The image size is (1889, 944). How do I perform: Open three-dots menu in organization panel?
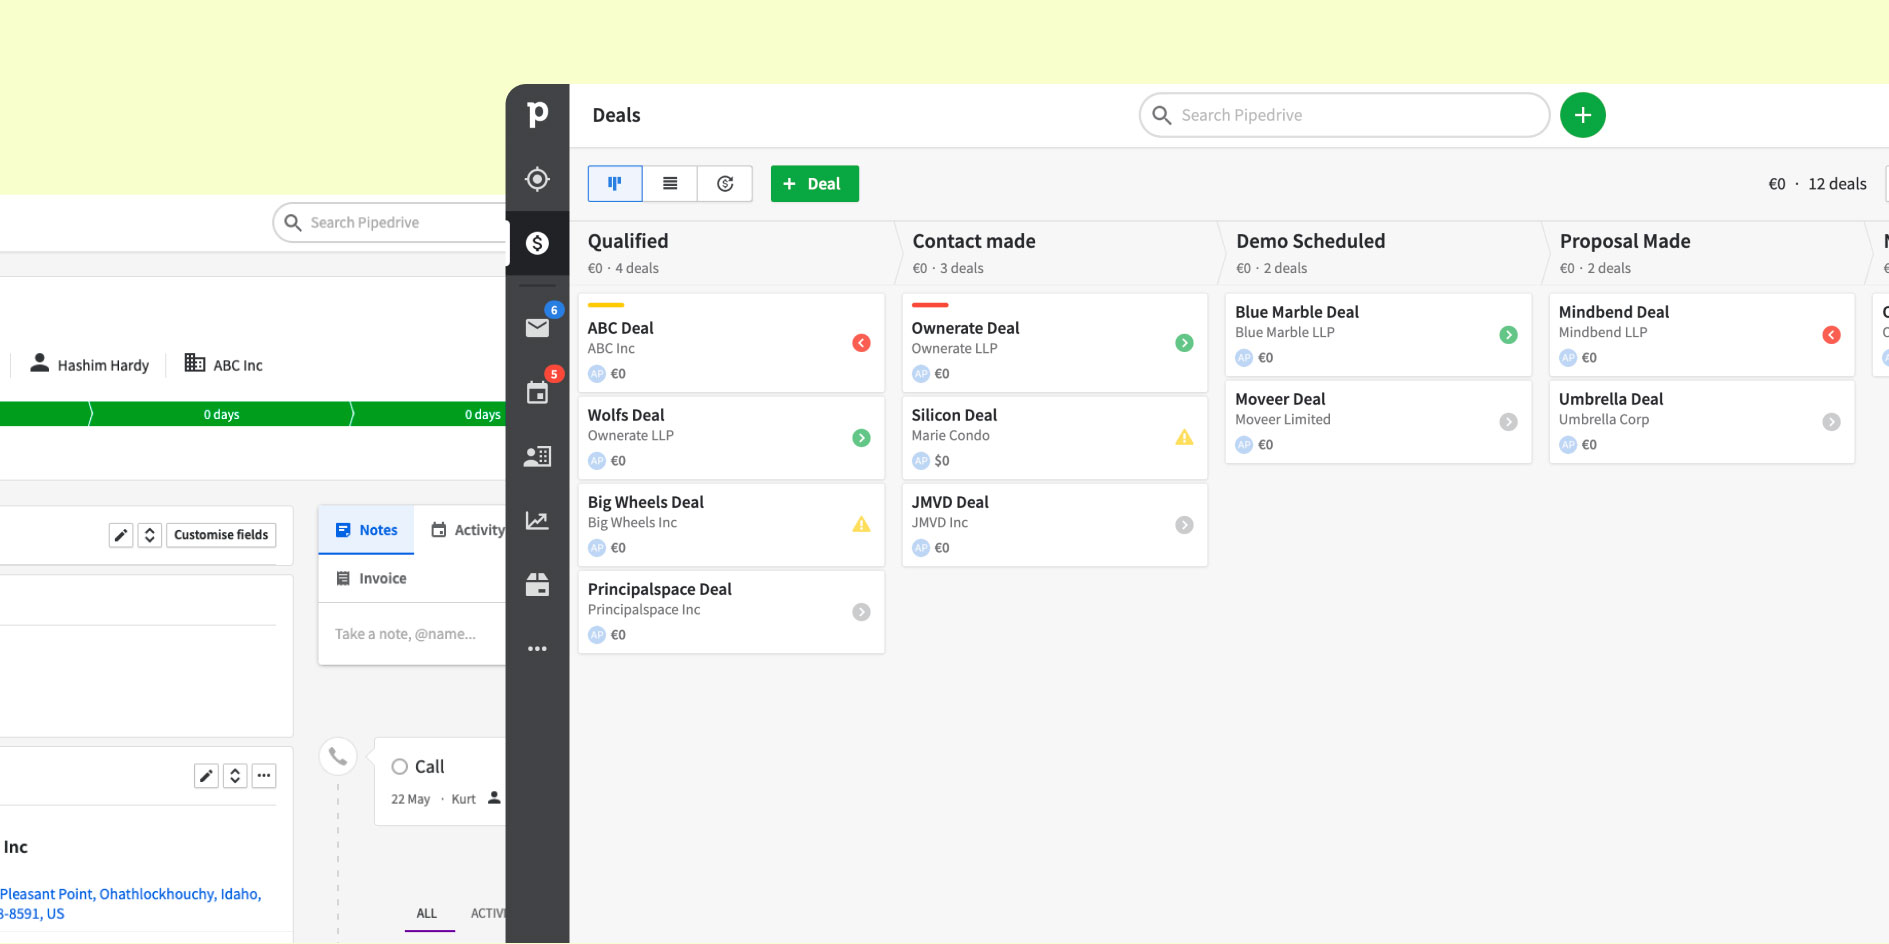(264, 775)
